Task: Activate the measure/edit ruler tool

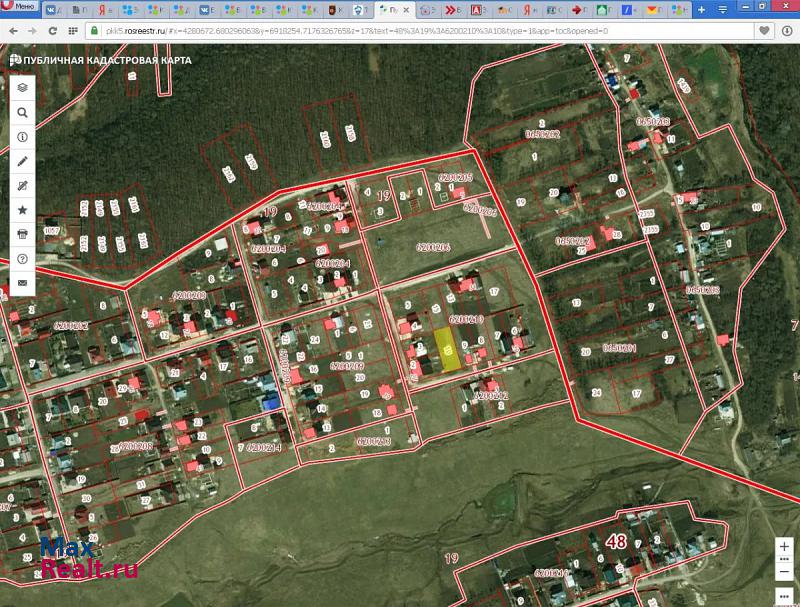Action: click(22, 186)
